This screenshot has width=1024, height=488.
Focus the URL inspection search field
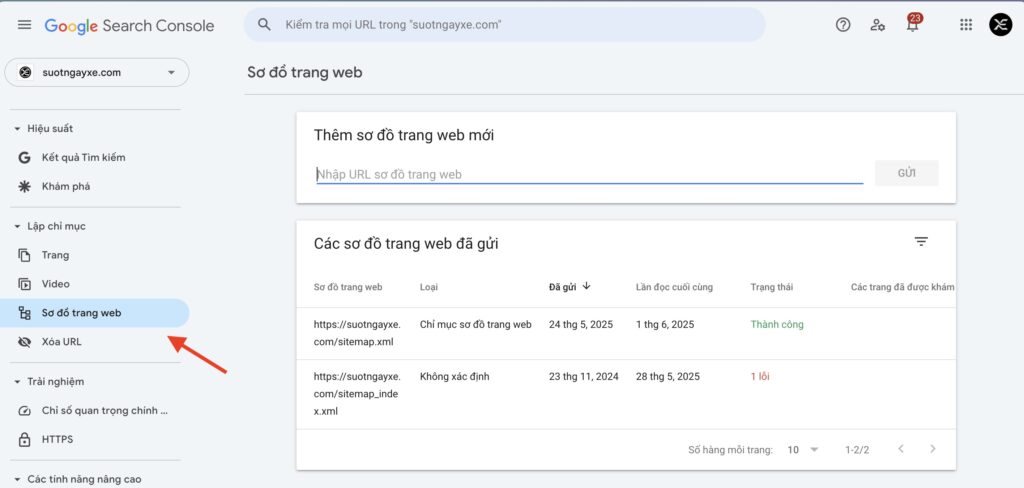coord(504,25)
